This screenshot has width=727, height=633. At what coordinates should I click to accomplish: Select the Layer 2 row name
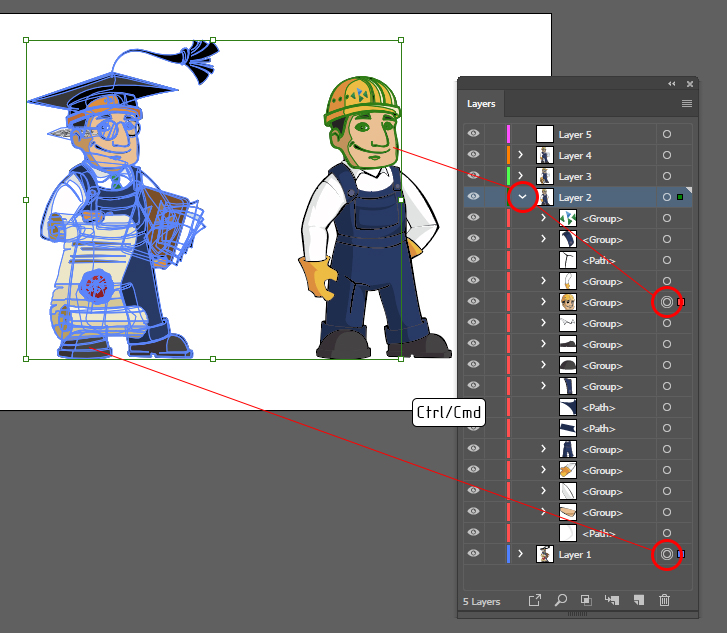point(575,198)
